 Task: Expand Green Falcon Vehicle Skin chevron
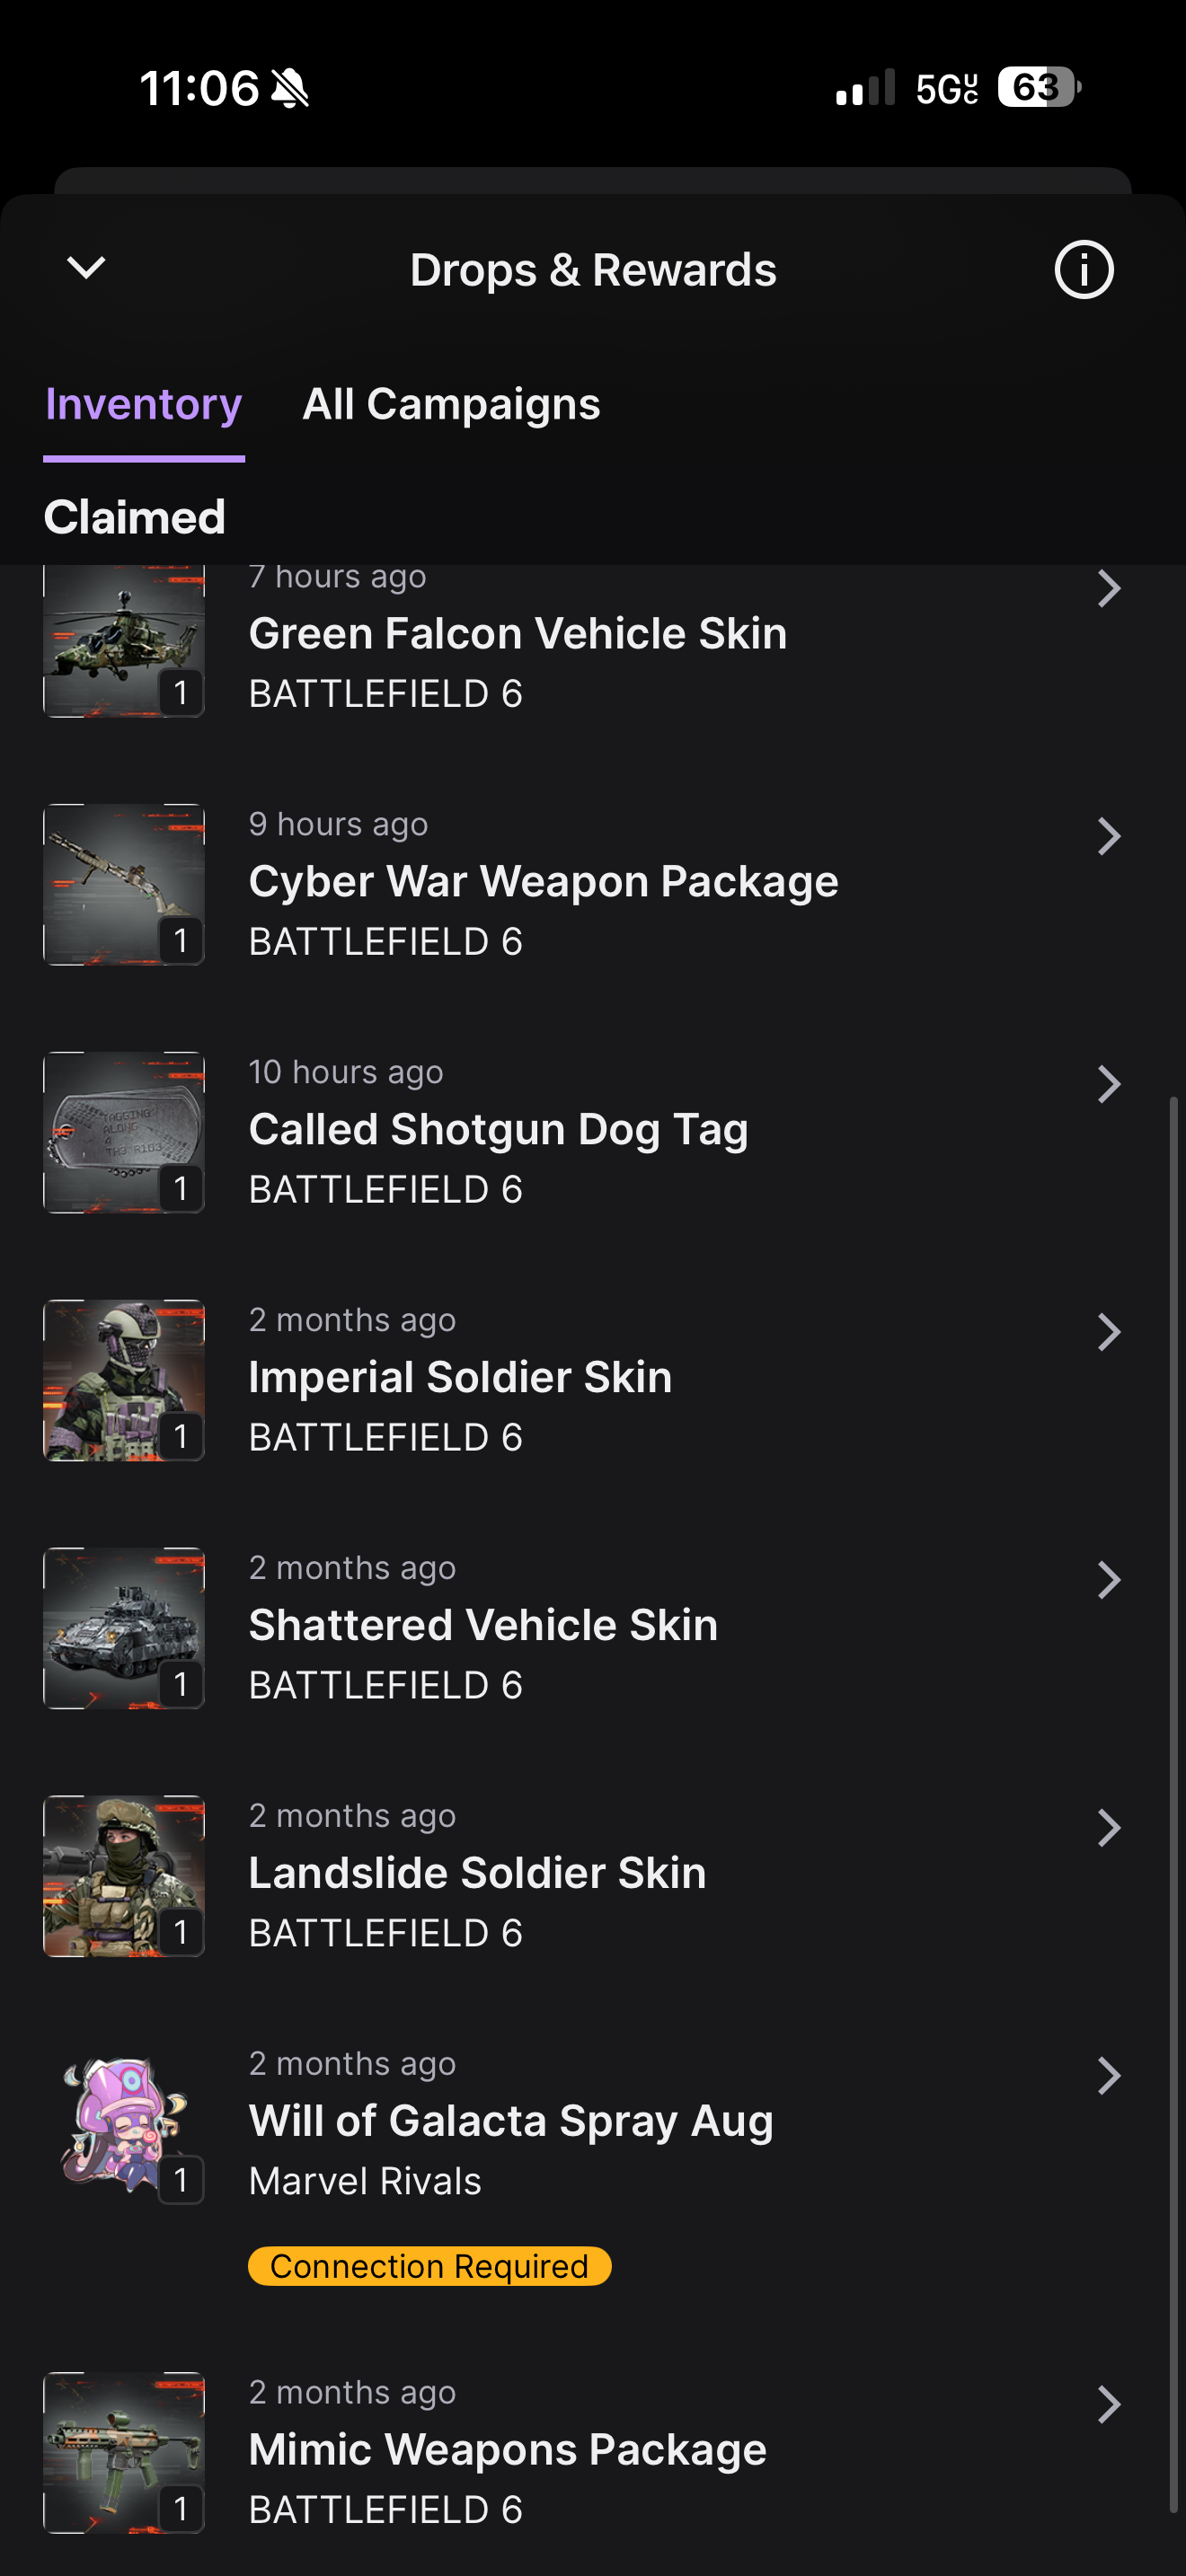pos(1108,588)
